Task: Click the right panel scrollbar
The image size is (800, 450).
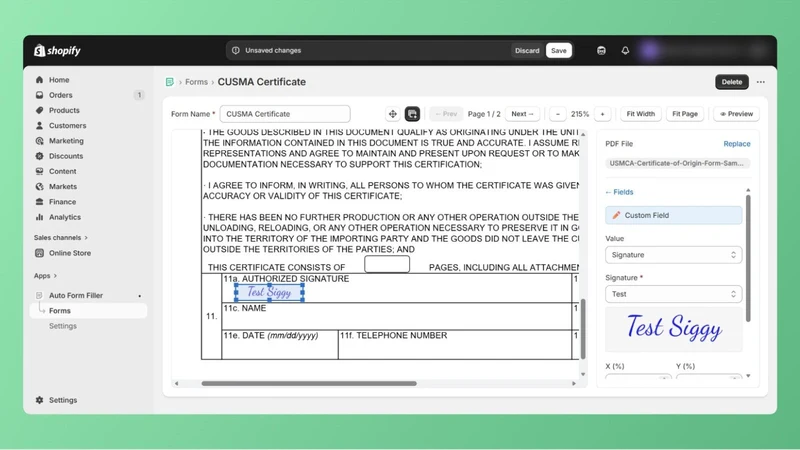Action: click(x=748, y=258)
